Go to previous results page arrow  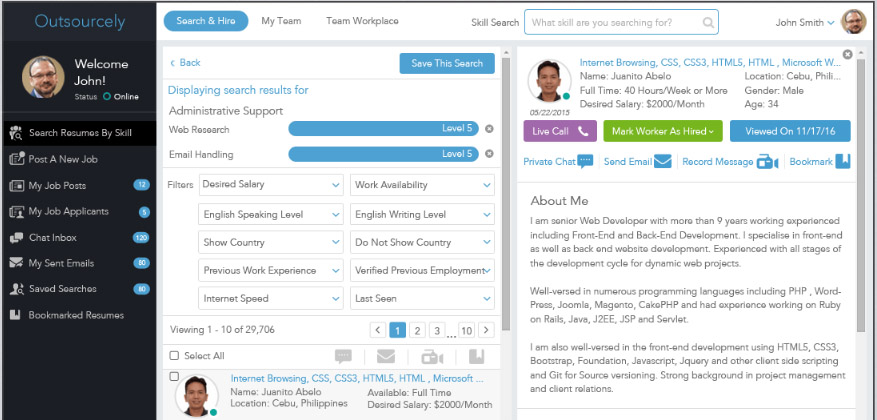tap(378, 330)
